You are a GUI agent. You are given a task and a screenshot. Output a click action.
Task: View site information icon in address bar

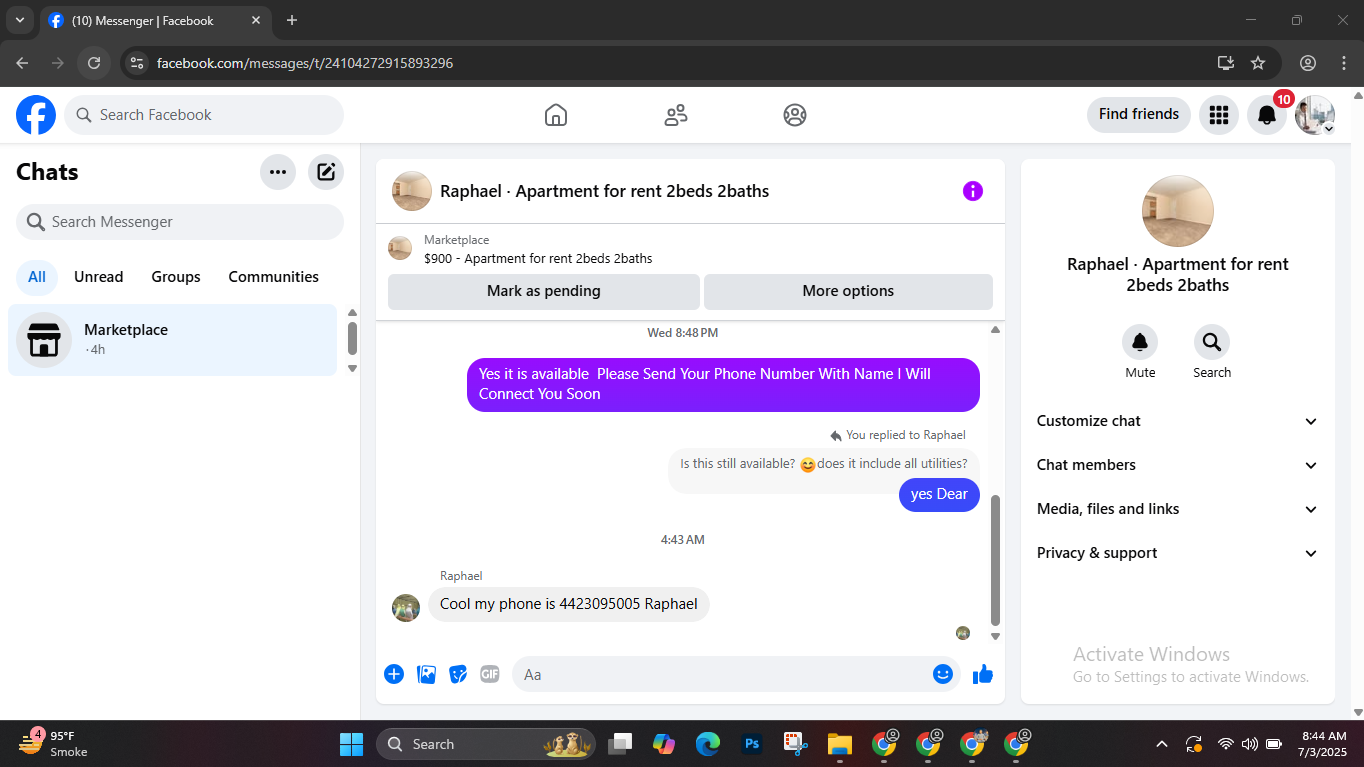point(138,63)
